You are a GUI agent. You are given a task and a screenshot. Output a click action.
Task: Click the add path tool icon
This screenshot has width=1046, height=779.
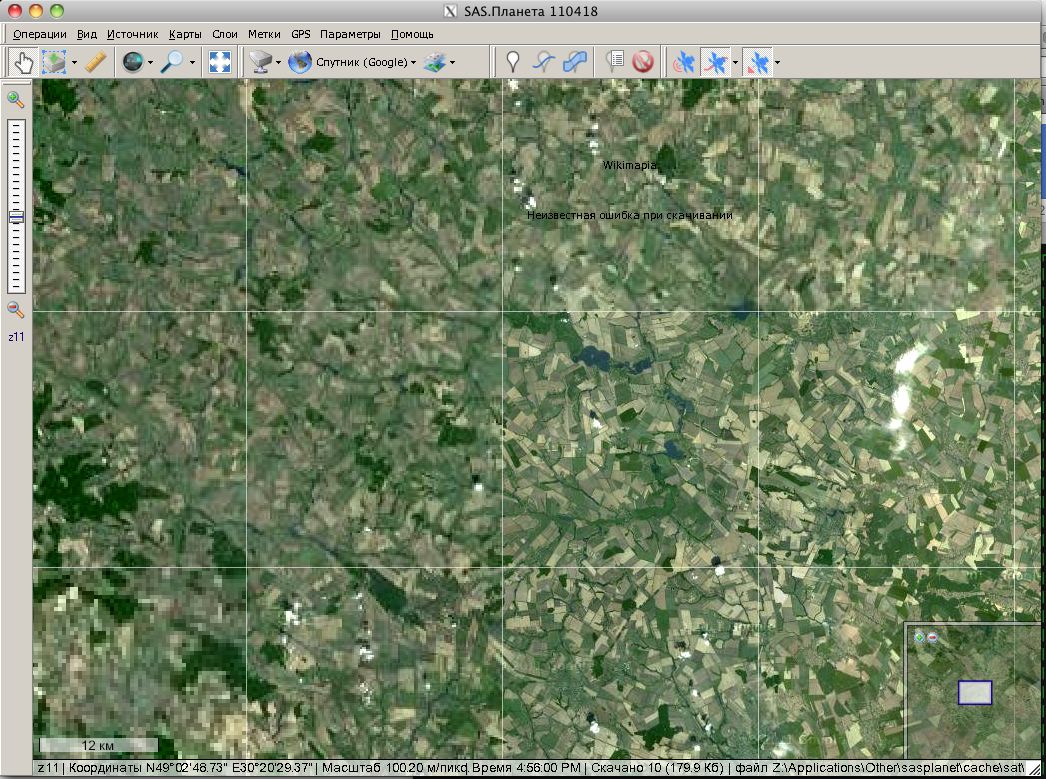(543, 62)
